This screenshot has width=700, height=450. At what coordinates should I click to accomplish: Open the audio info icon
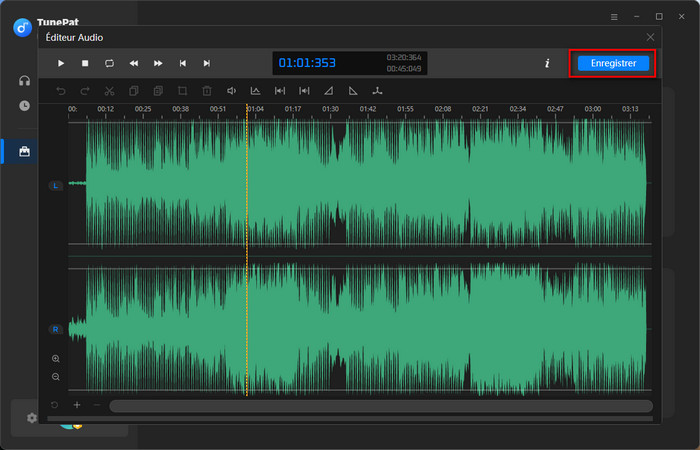[x=547, y=63]
